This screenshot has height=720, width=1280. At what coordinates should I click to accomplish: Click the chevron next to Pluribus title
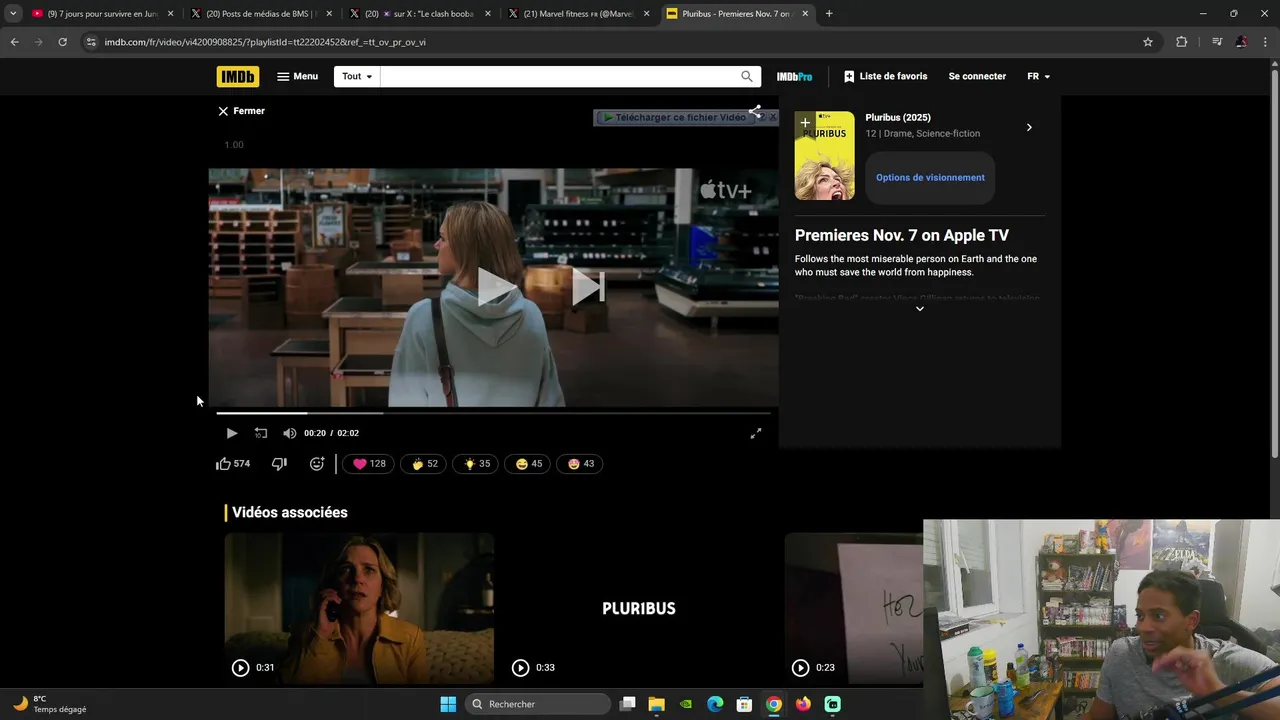pos(1029,127)
